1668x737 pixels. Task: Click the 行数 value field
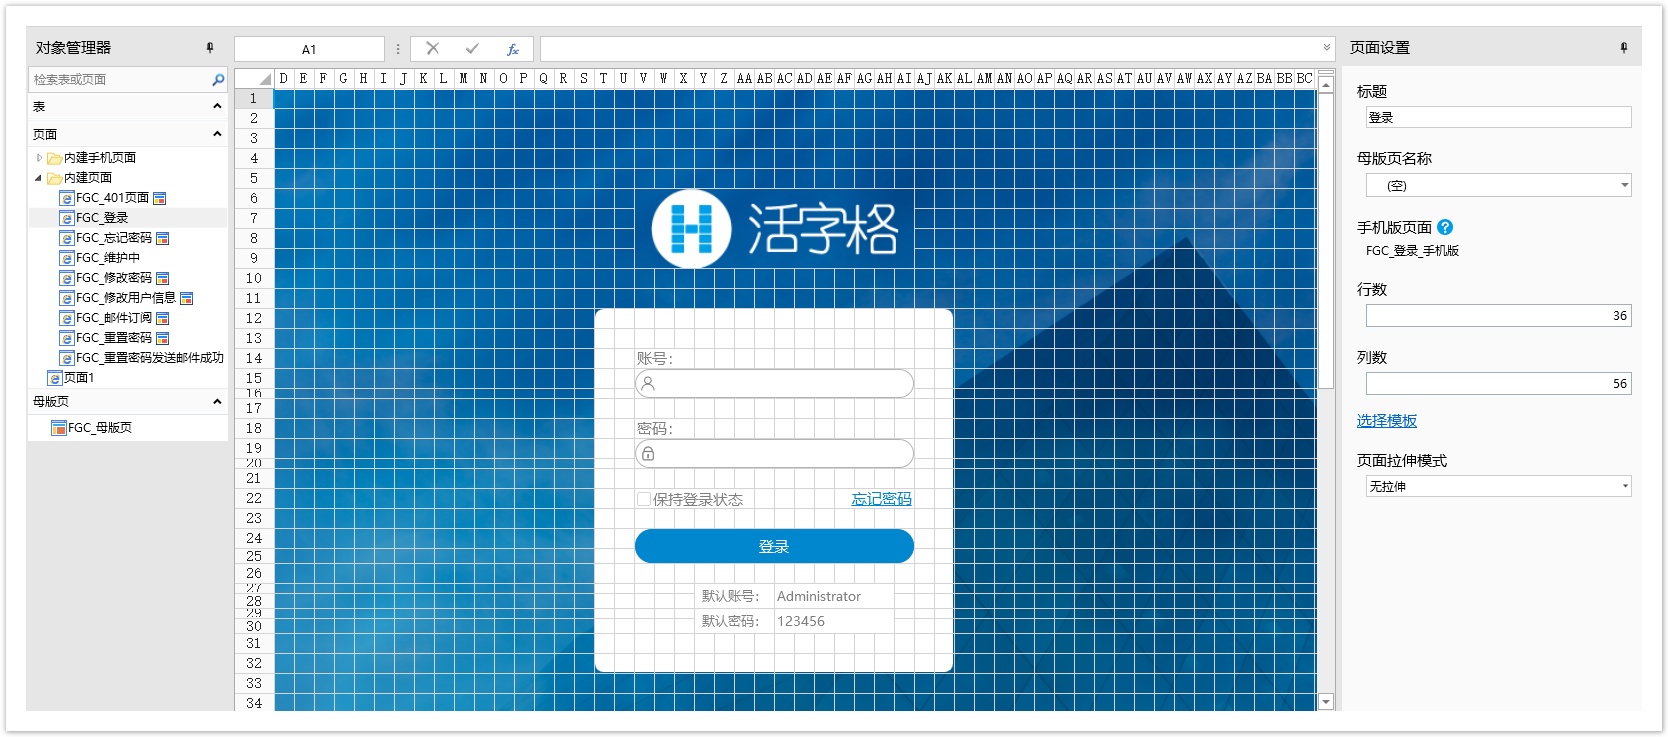coord(1498,315)
